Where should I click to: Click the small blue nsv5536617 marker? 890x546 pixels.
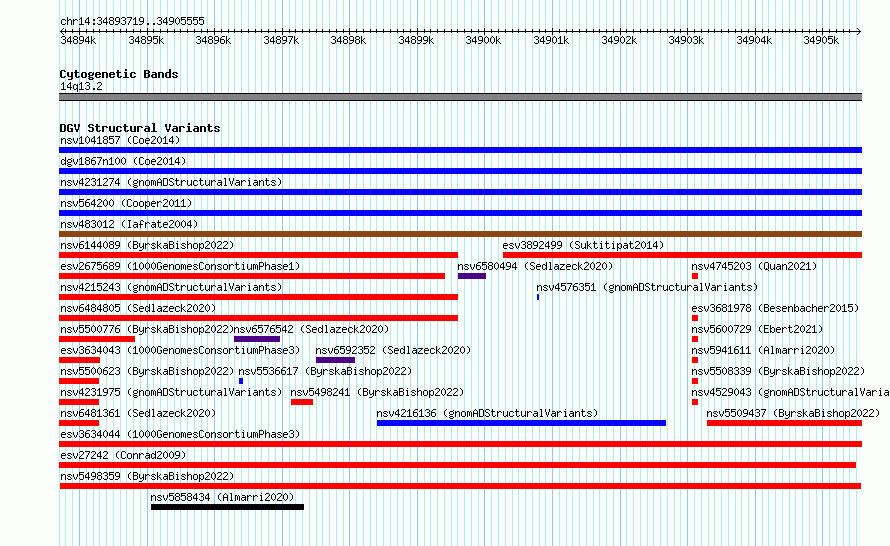point(241,381)
